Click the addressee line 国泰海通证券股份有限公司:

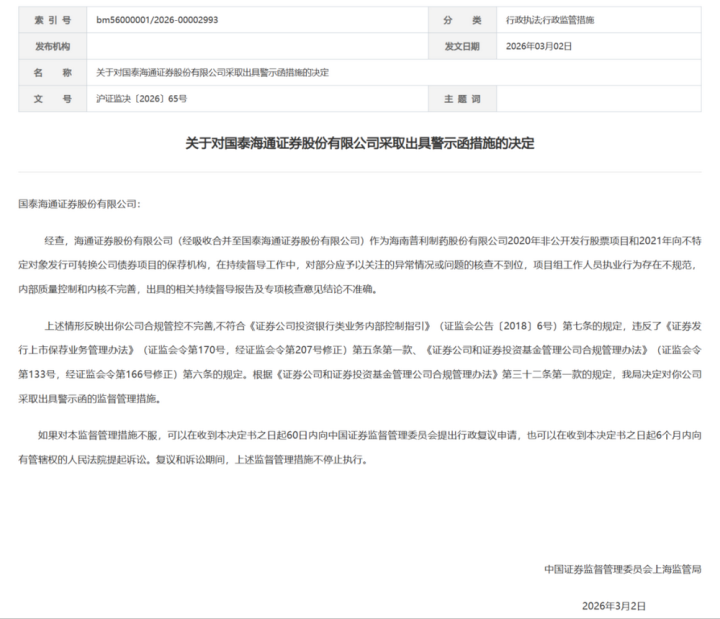[79, 203]
